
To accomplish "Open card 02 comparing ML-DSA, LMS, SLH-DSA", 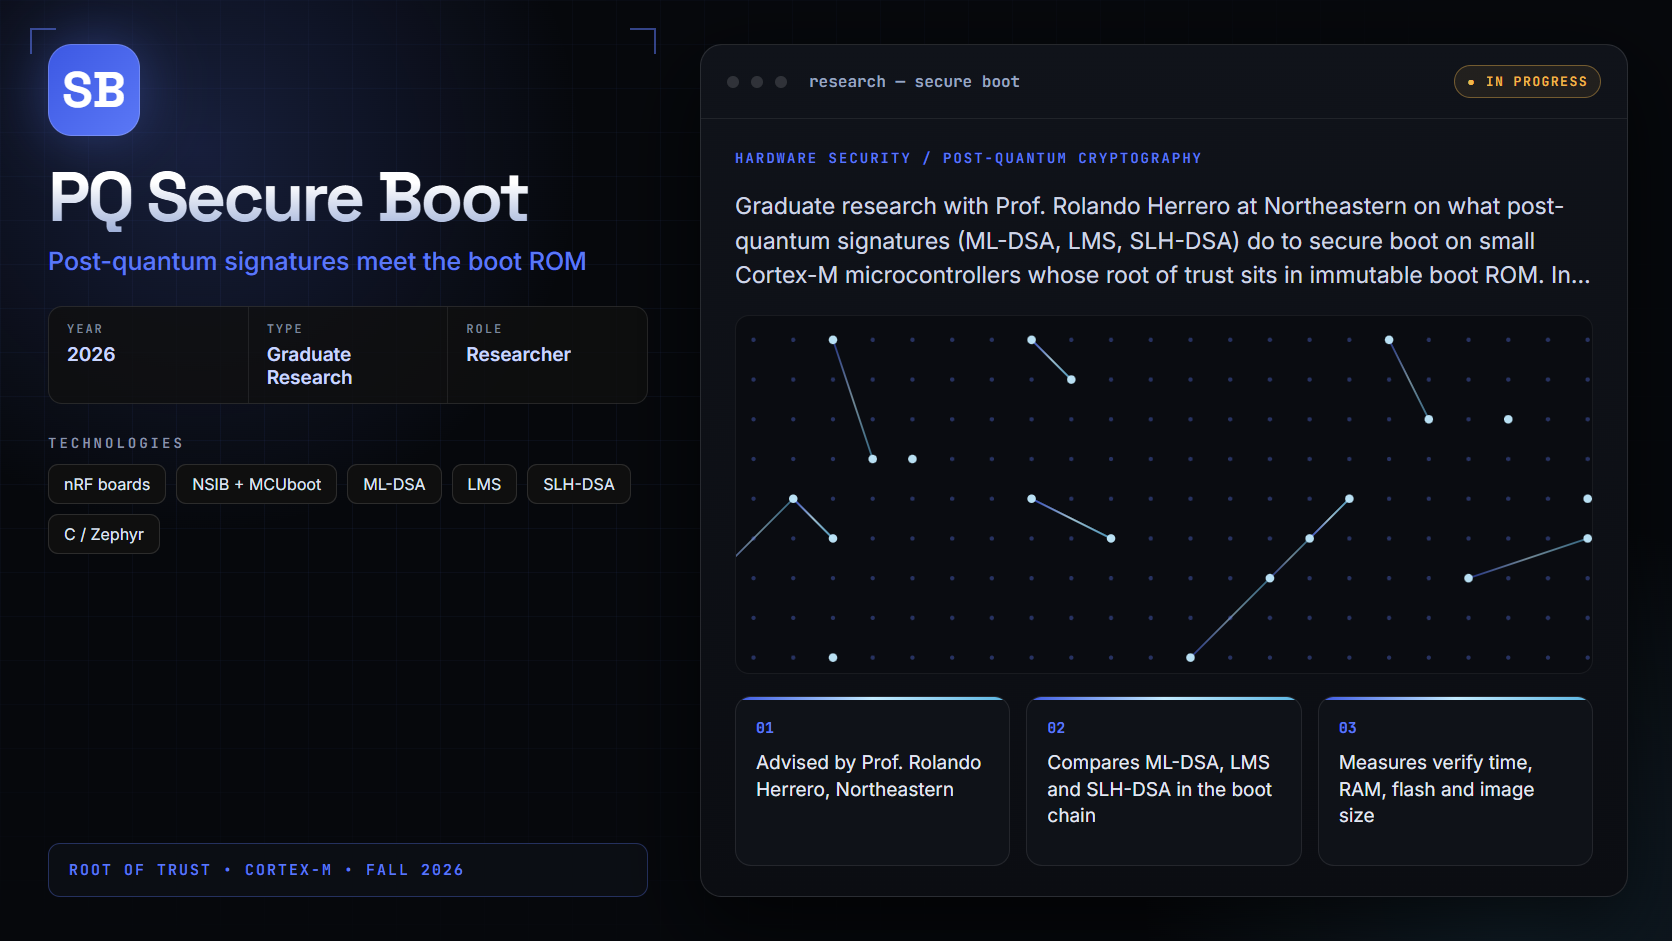I will (1164, 781).
